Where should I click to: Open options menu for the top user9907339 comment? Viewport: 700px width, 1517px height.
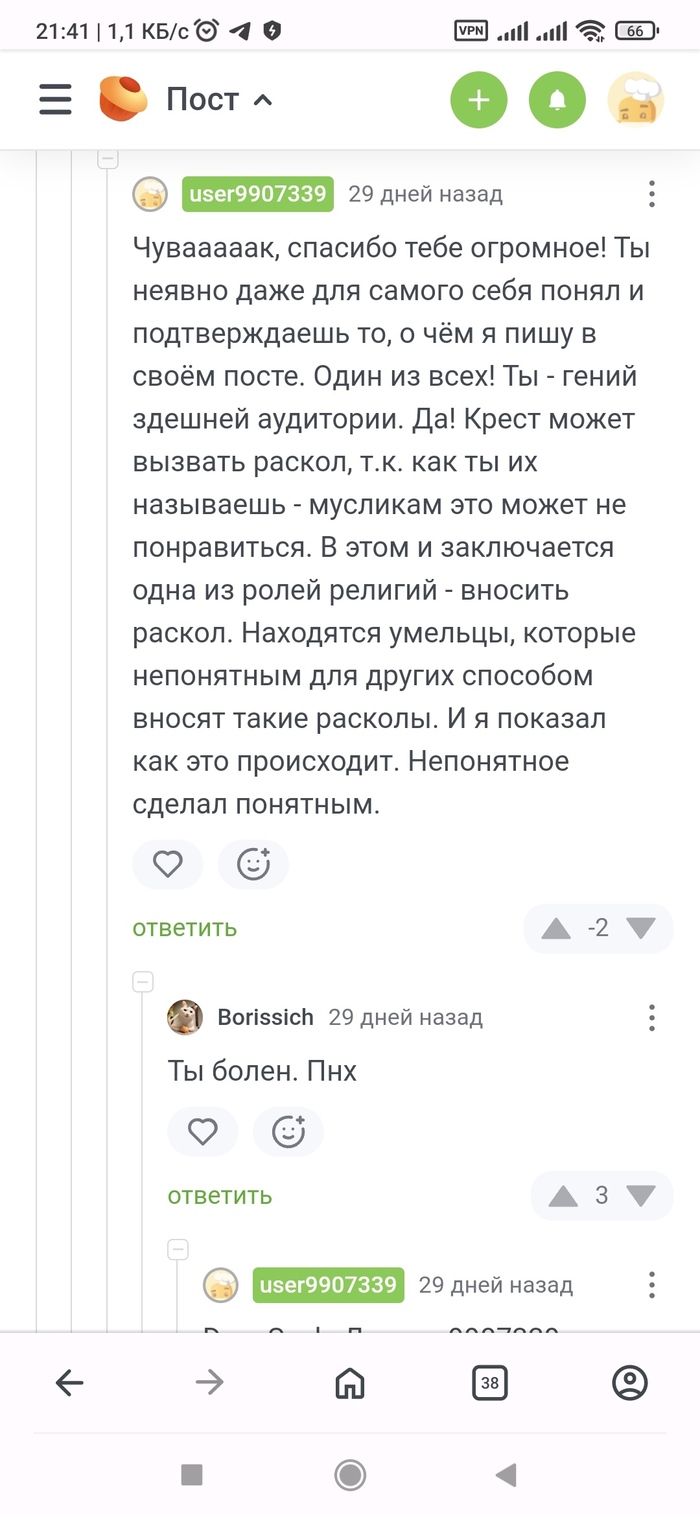click(x=651, y=194)
